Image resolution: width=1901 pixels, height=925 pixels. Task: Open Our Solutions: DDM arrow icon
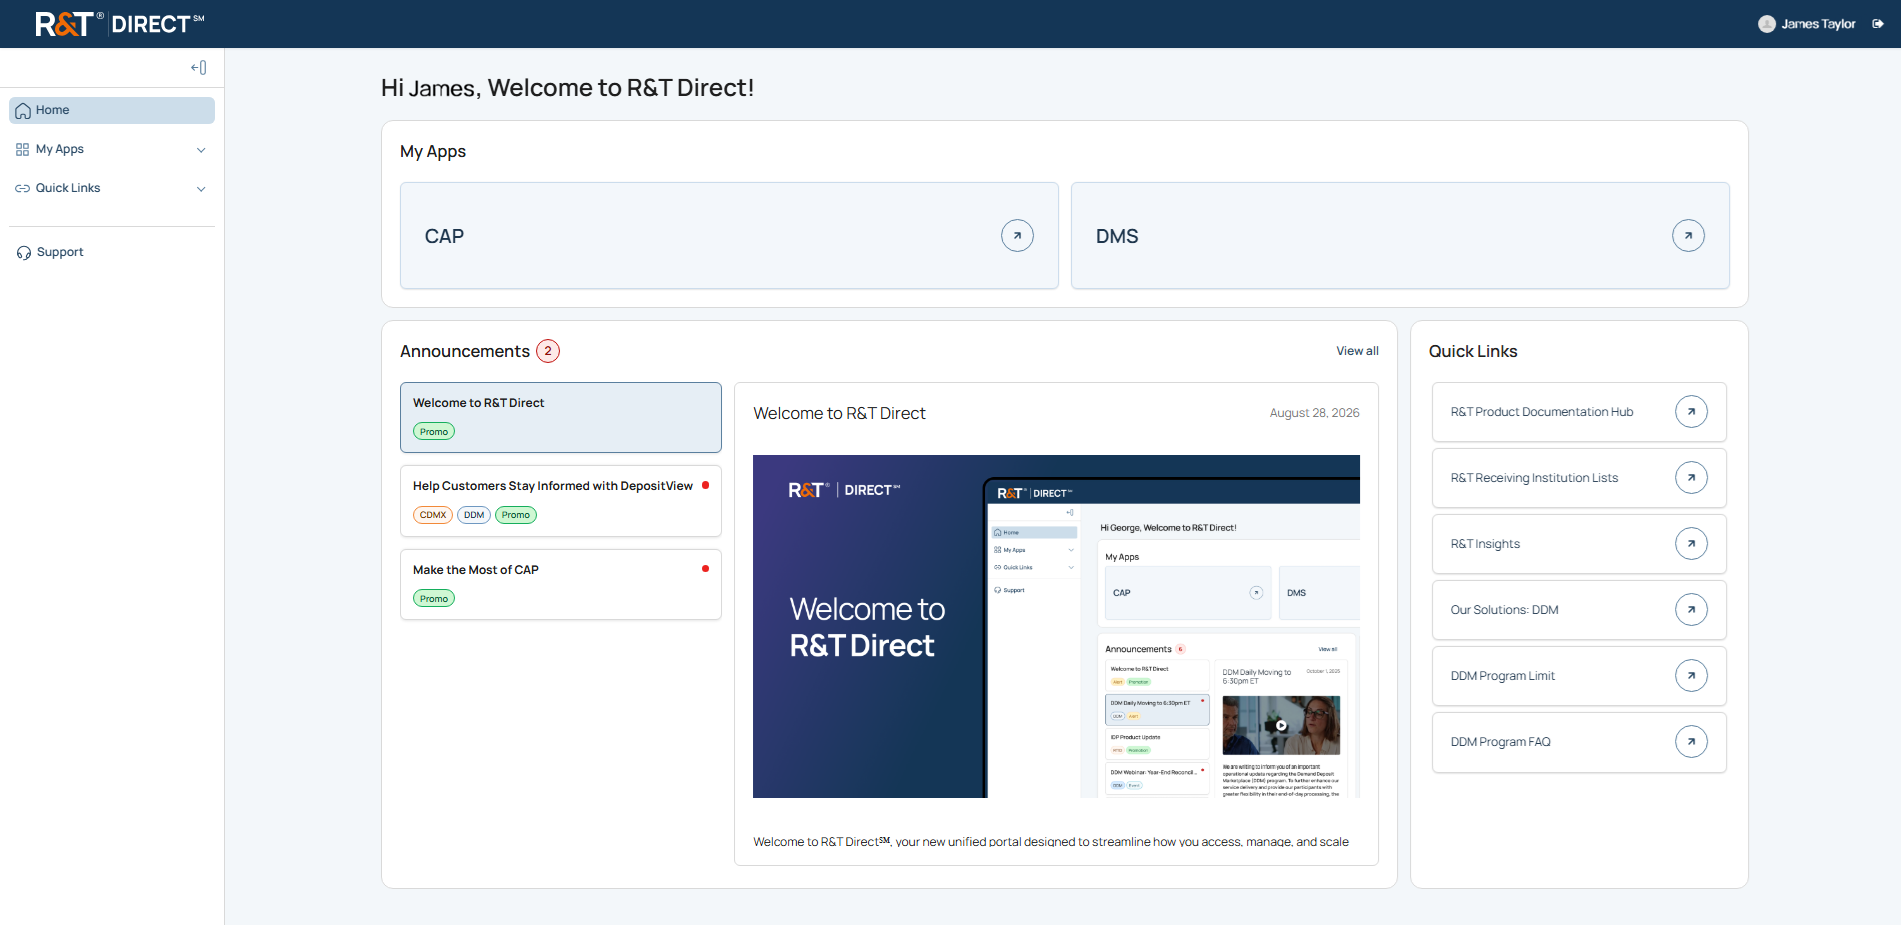1691,610
